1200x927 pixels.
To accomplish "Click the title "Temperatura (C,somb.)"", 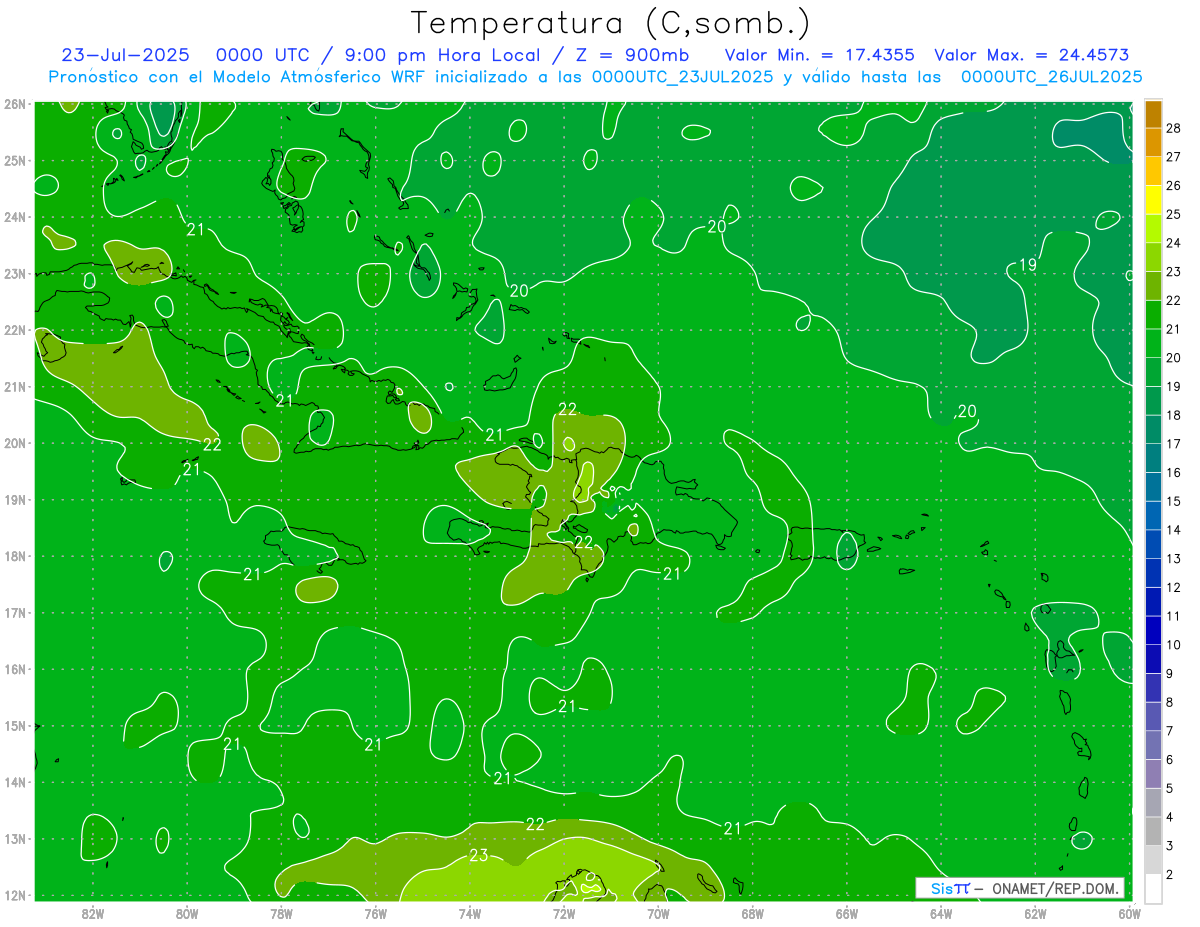I will (x=611, y=23).
